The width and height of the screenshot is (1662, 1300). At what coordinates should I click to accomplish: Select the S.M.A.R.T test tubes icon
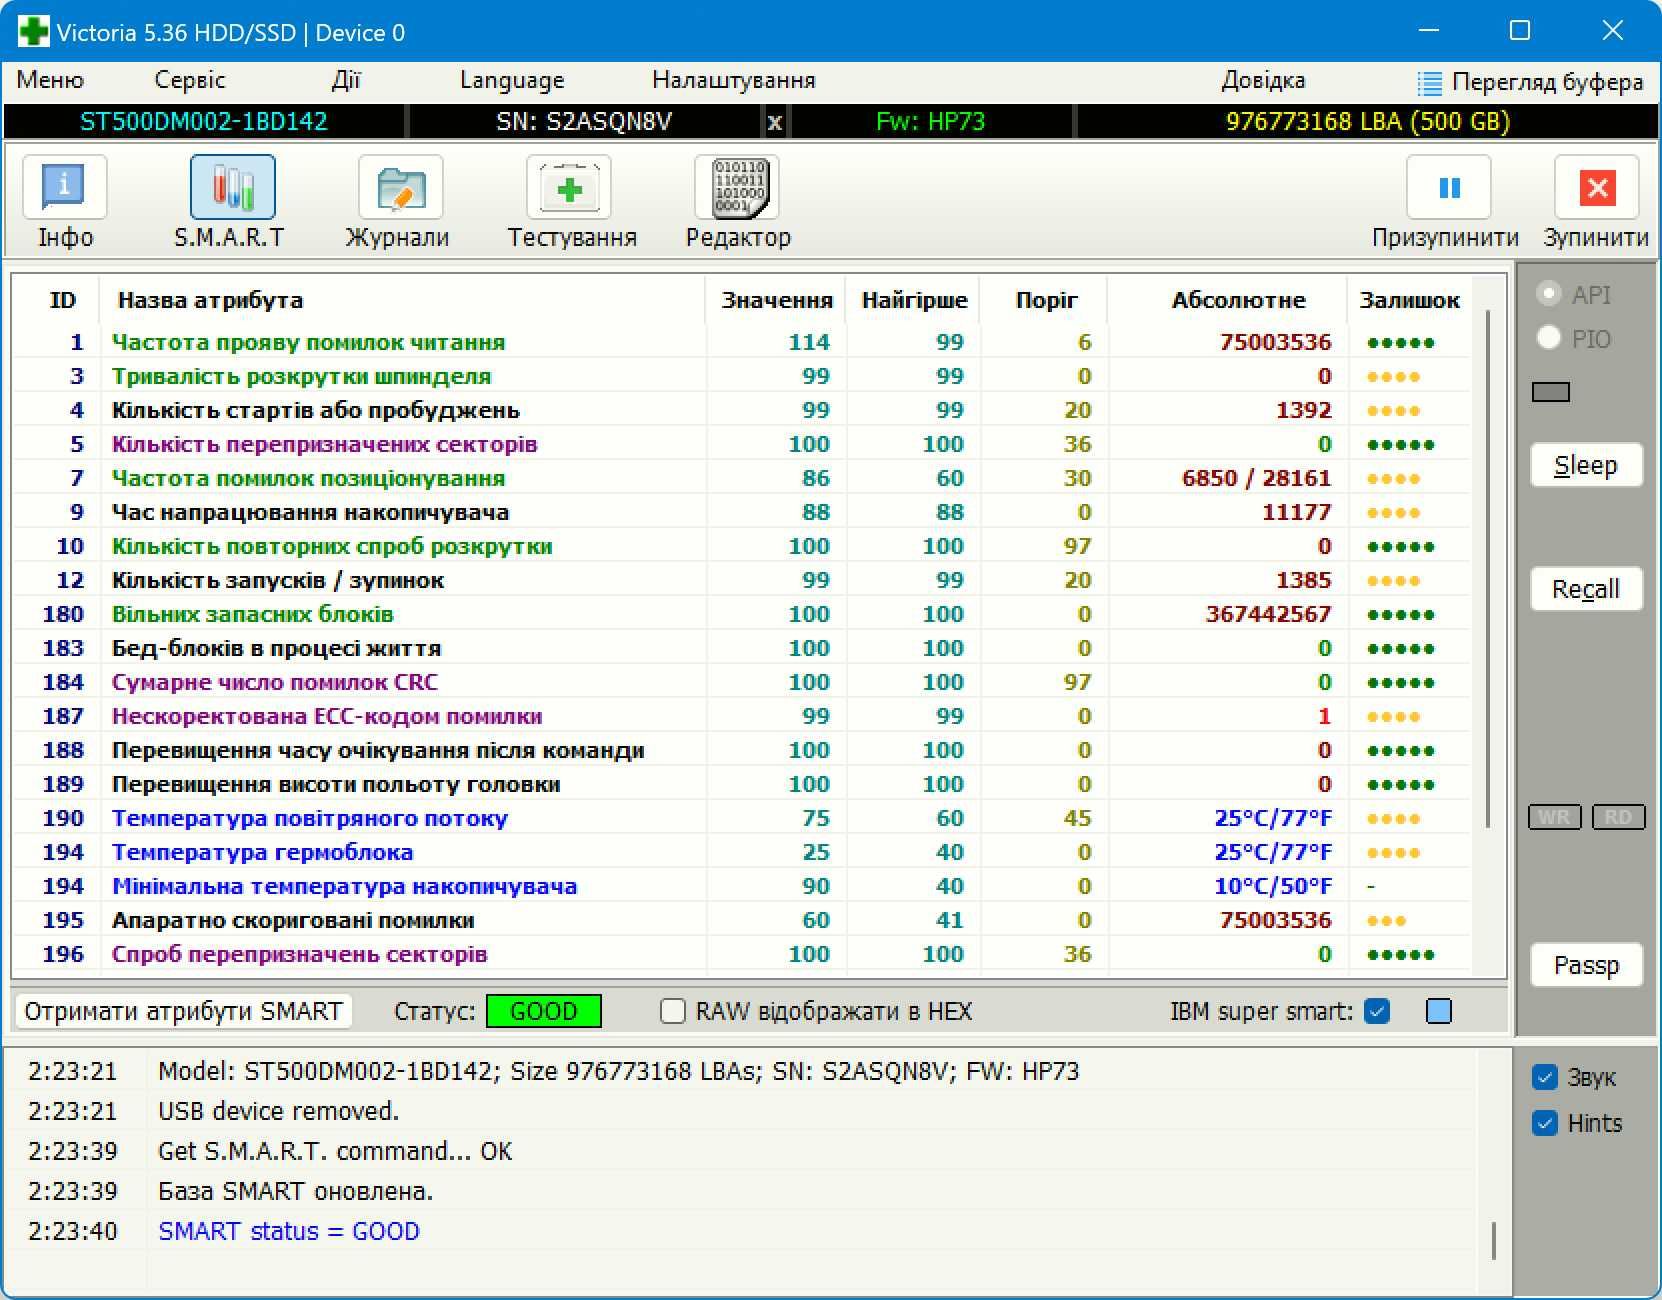click(x=232, y=187)
